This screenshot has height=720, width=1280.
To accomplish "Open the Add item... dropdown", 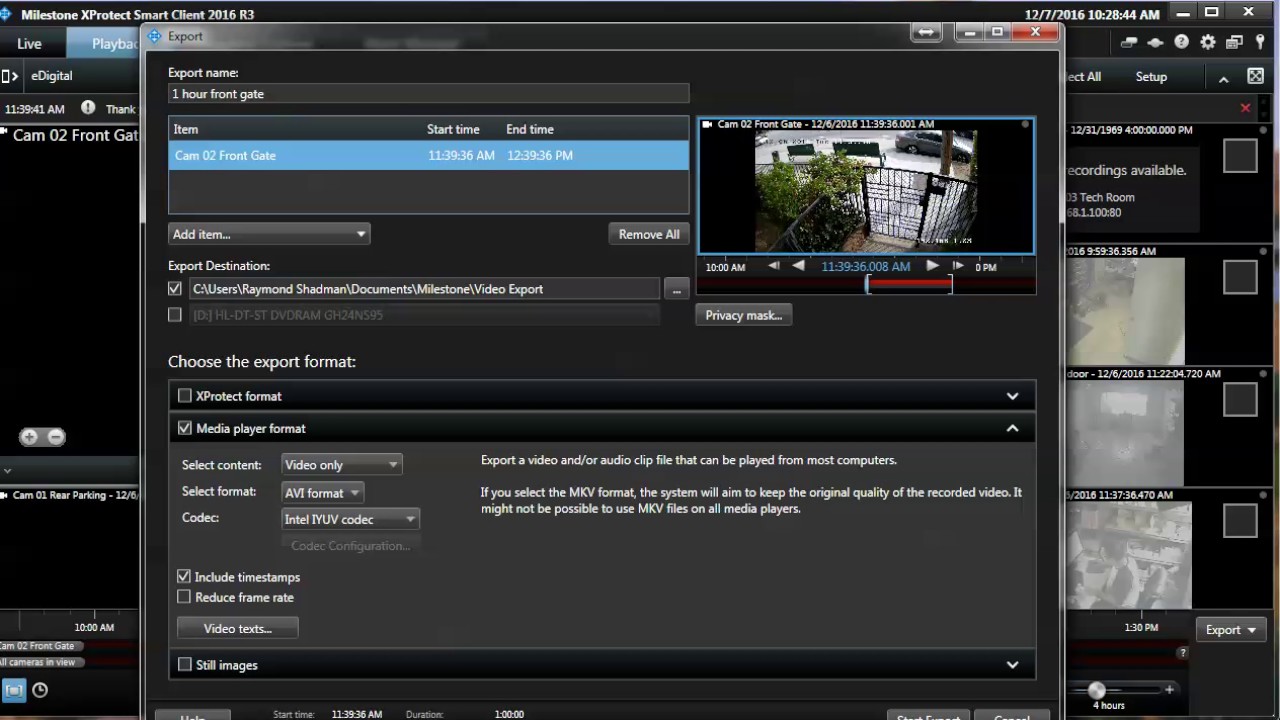I will click(269, 234).
